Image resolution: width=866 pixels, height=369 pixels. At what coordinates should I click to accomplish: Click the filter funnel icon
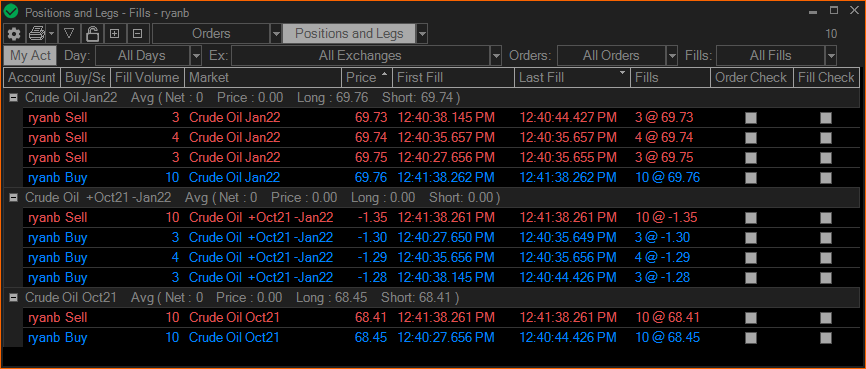click(x=69, y=34)
